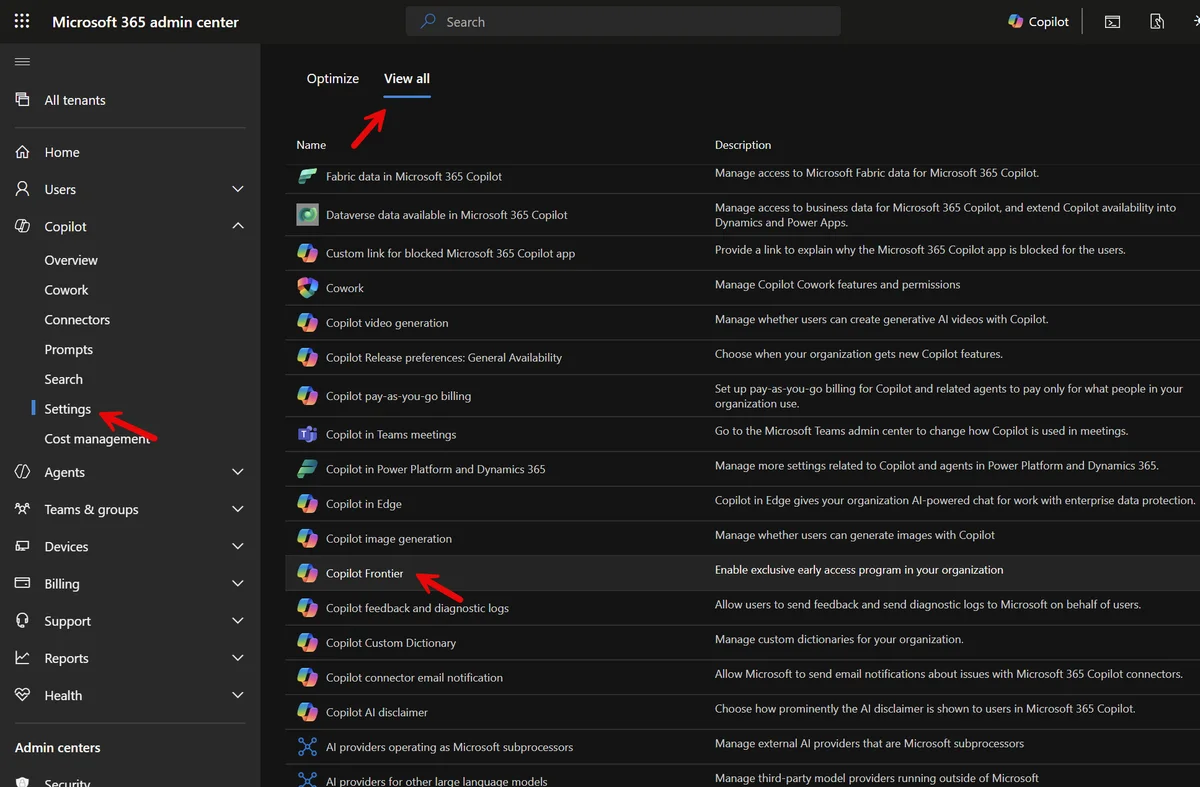
Task: Select the View all tab
Action: [407, 78]
